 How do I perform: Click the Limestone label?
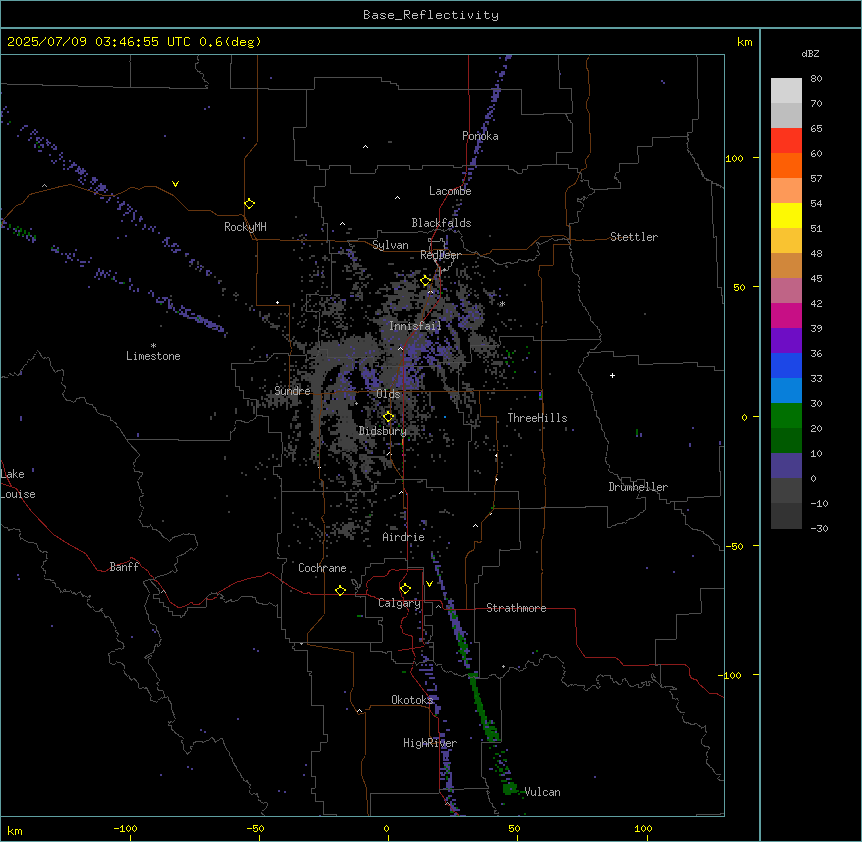point(153,356)
